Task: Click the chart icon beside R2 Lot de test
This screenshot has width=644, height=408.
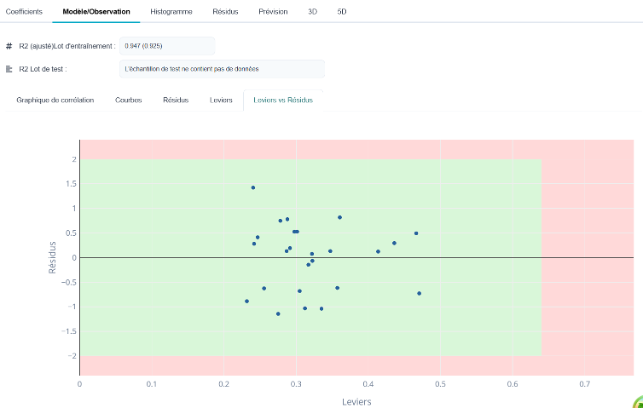Action: coord(9,69)
